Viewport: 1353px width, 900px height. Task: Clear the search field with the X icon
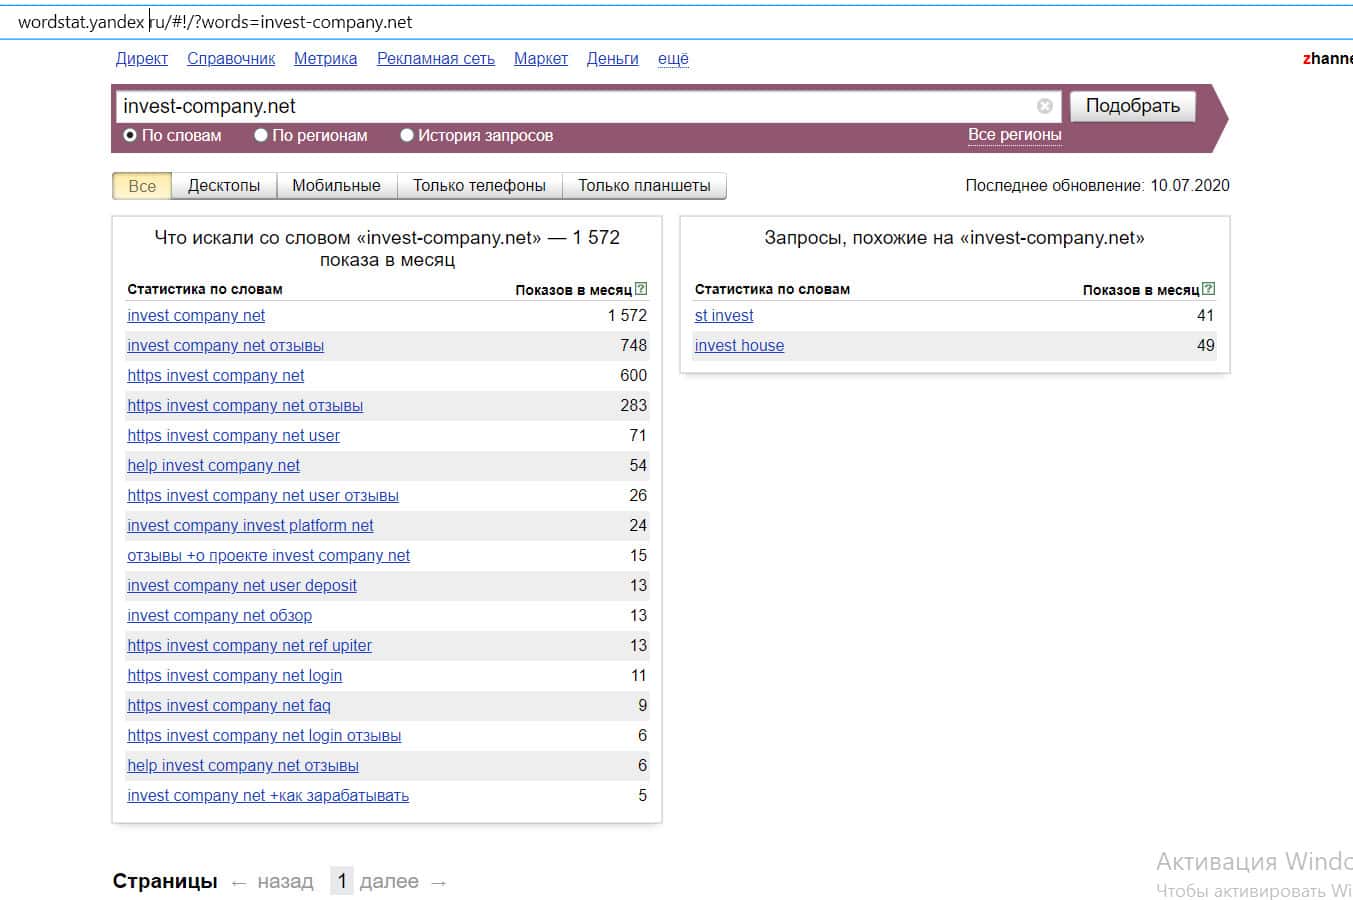click(x=1044, y=106)
